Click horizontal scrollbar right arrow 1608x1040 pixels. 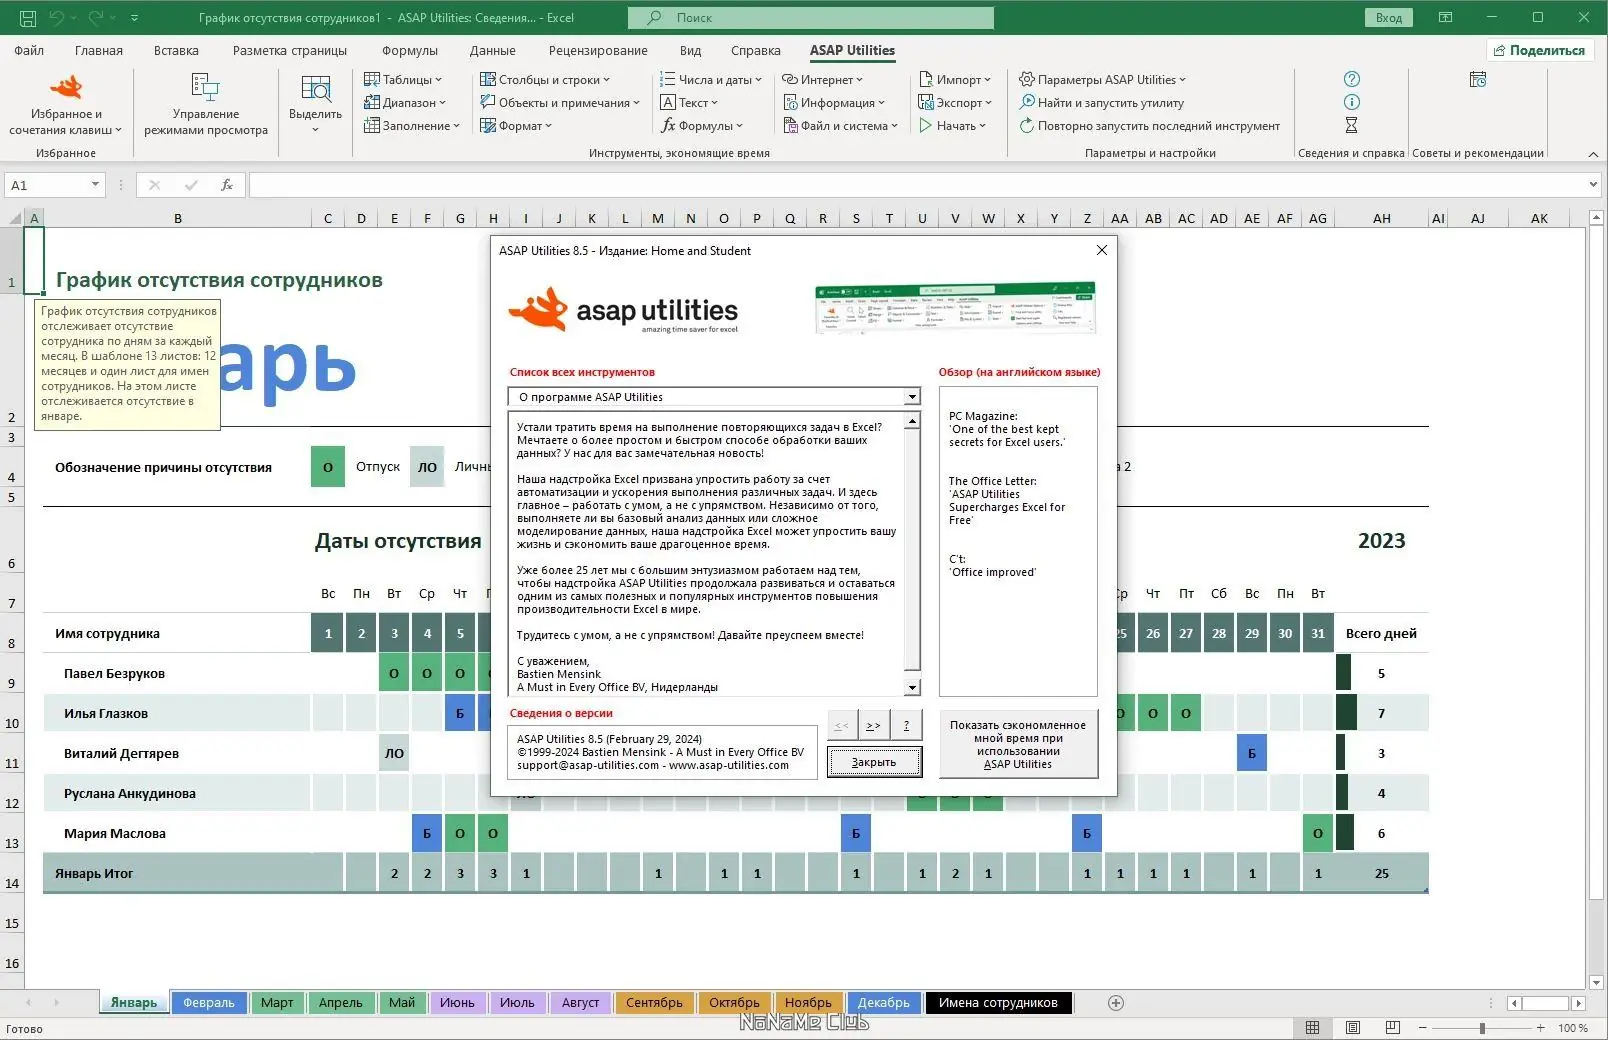click(1579, 1003)
